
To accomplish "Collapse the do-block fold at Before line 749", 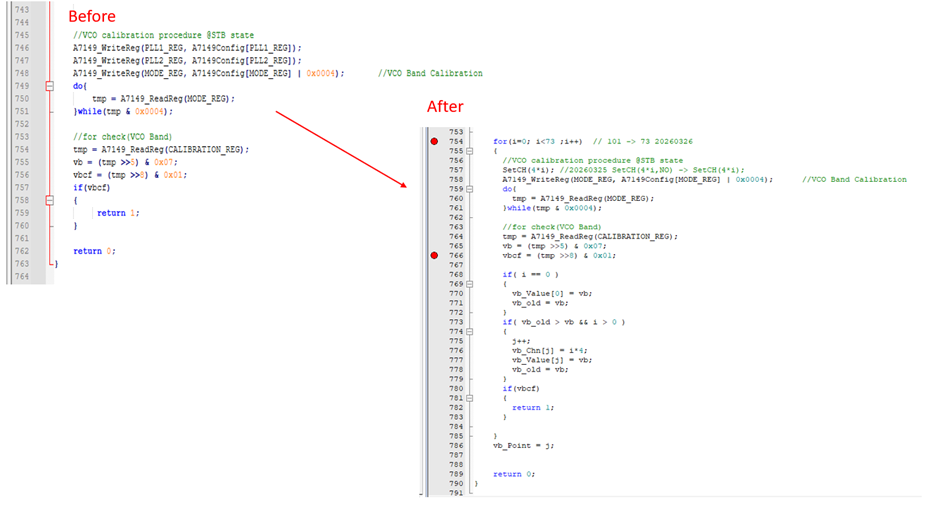I will click(x=49, y=86).
